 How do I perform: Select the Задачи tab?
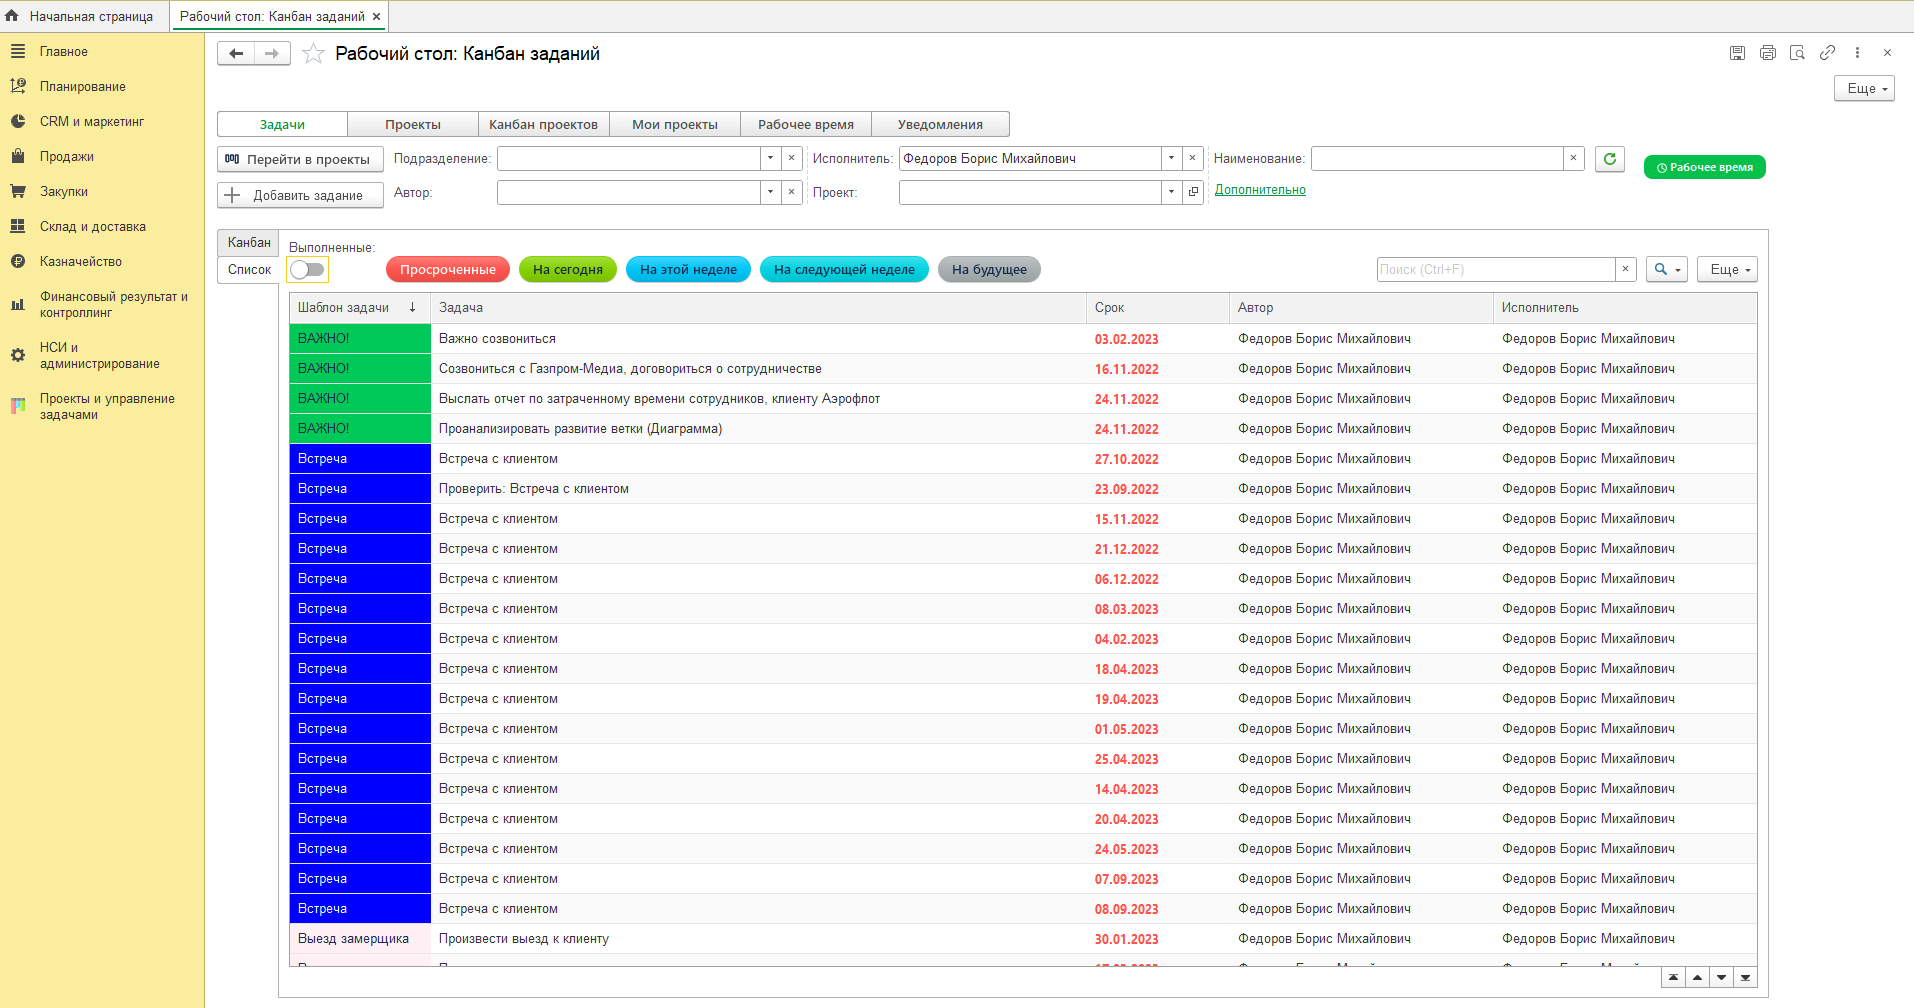(x=282, y=124)
